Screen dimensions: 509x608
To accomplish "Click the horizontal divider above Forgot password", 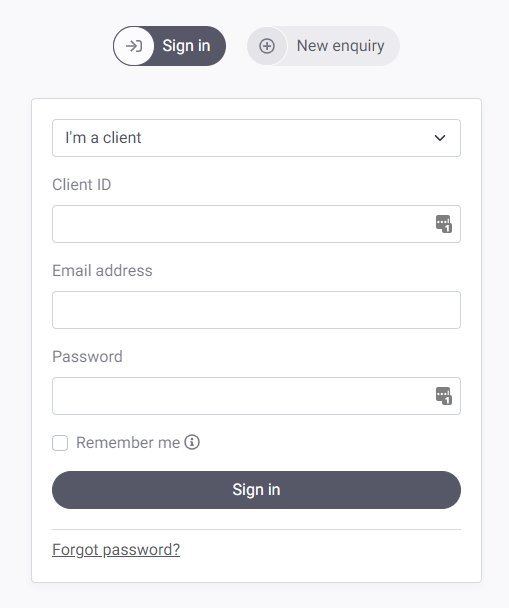I will point(256,529).
